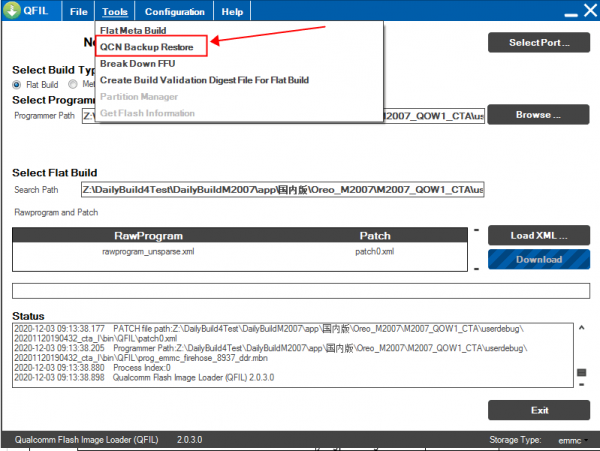Select Break Down FFU menu entry
600x451 pixels.
pyautogui.click(x=137, y=63)
